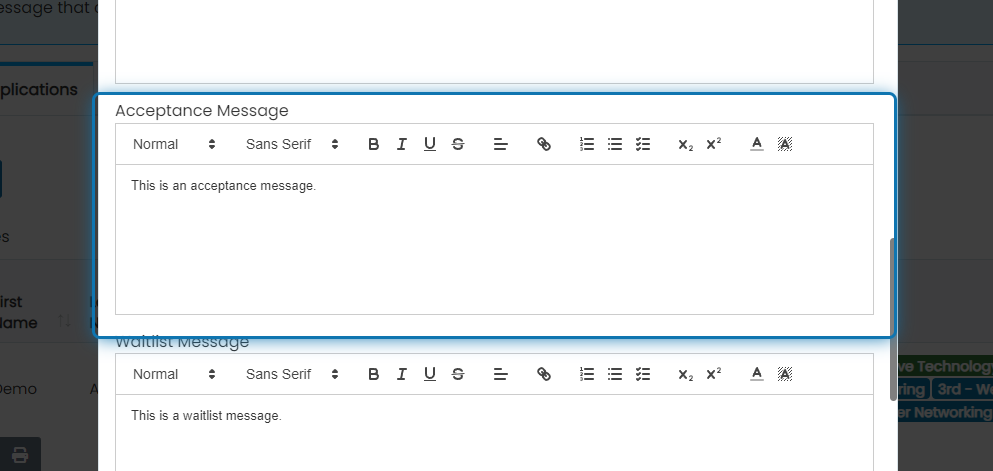Apply subscript in Acceptance Message editor
The height and width of the screenshot is (471, 993).
click(686, 144)
